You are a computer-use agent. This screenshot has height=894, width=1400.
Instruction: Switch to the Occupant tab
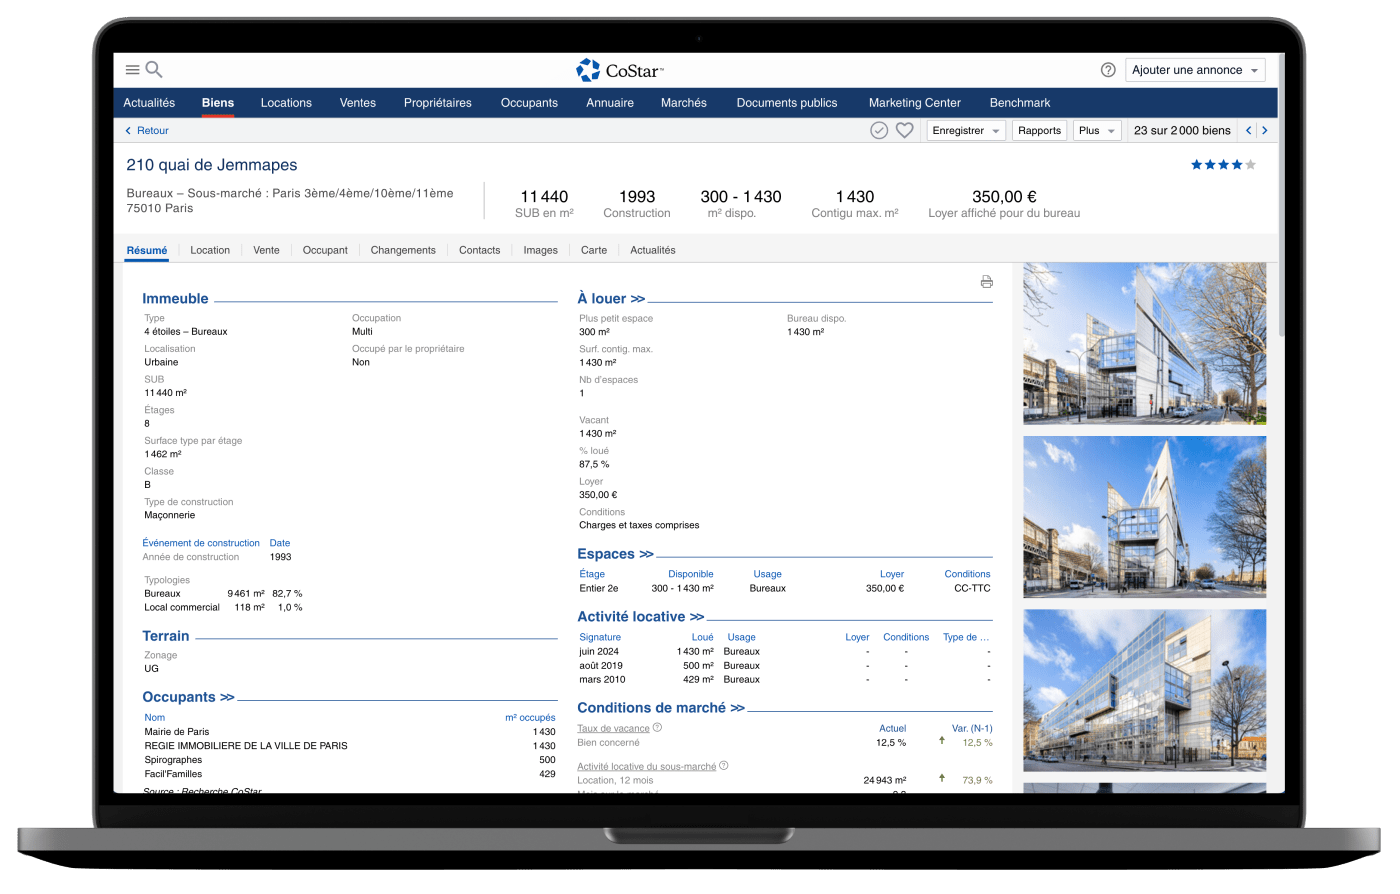325,250
